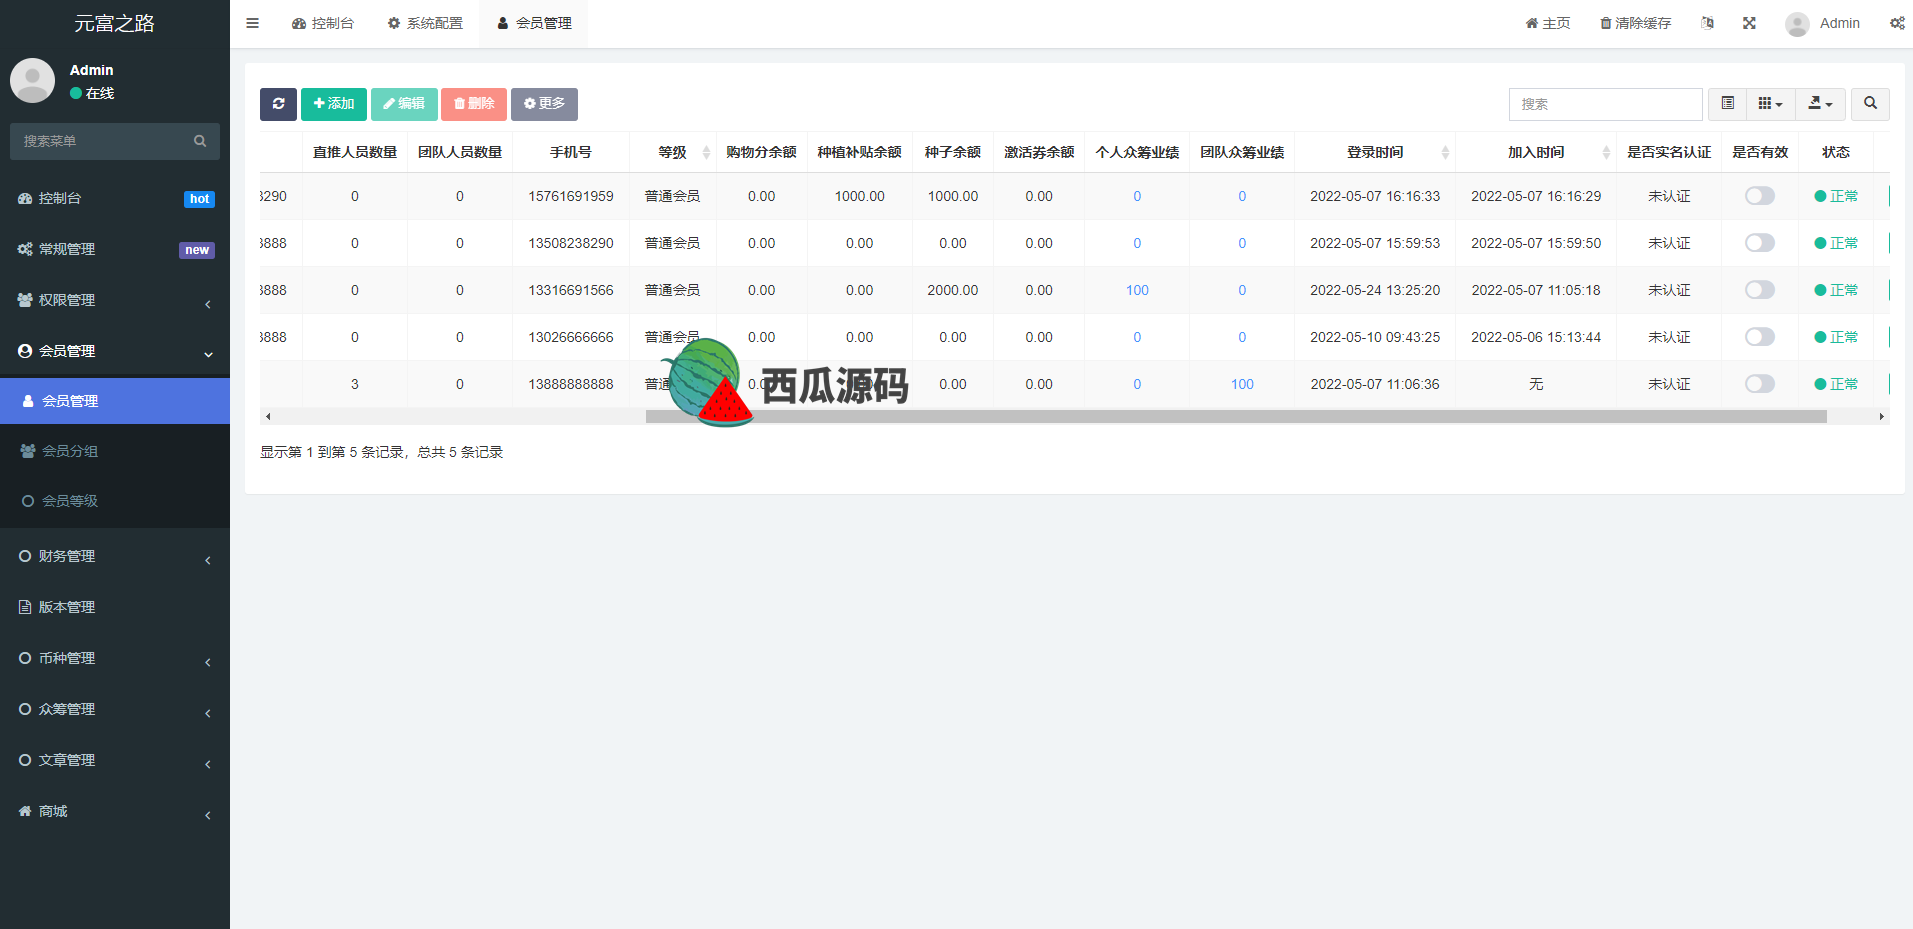This screenshot has height=929, width=1913.
Task: Expand 权限管理 sidebar menu
Action: point(115,301)
